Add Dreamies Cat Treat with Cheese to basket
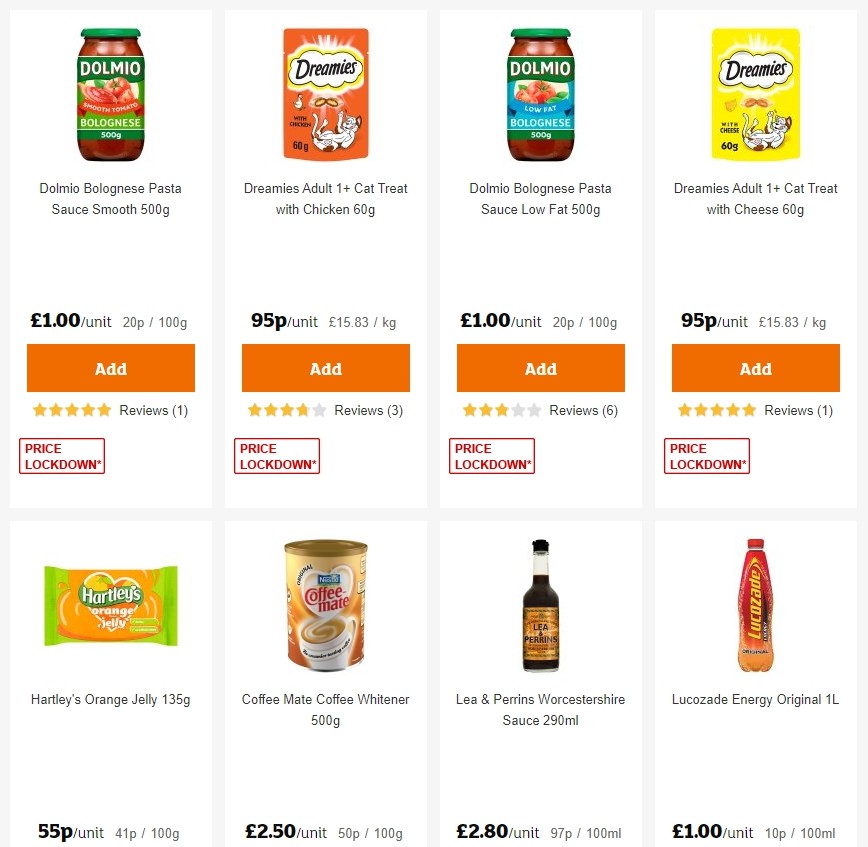Screen dimensions: 868x847 coord(755,367)
